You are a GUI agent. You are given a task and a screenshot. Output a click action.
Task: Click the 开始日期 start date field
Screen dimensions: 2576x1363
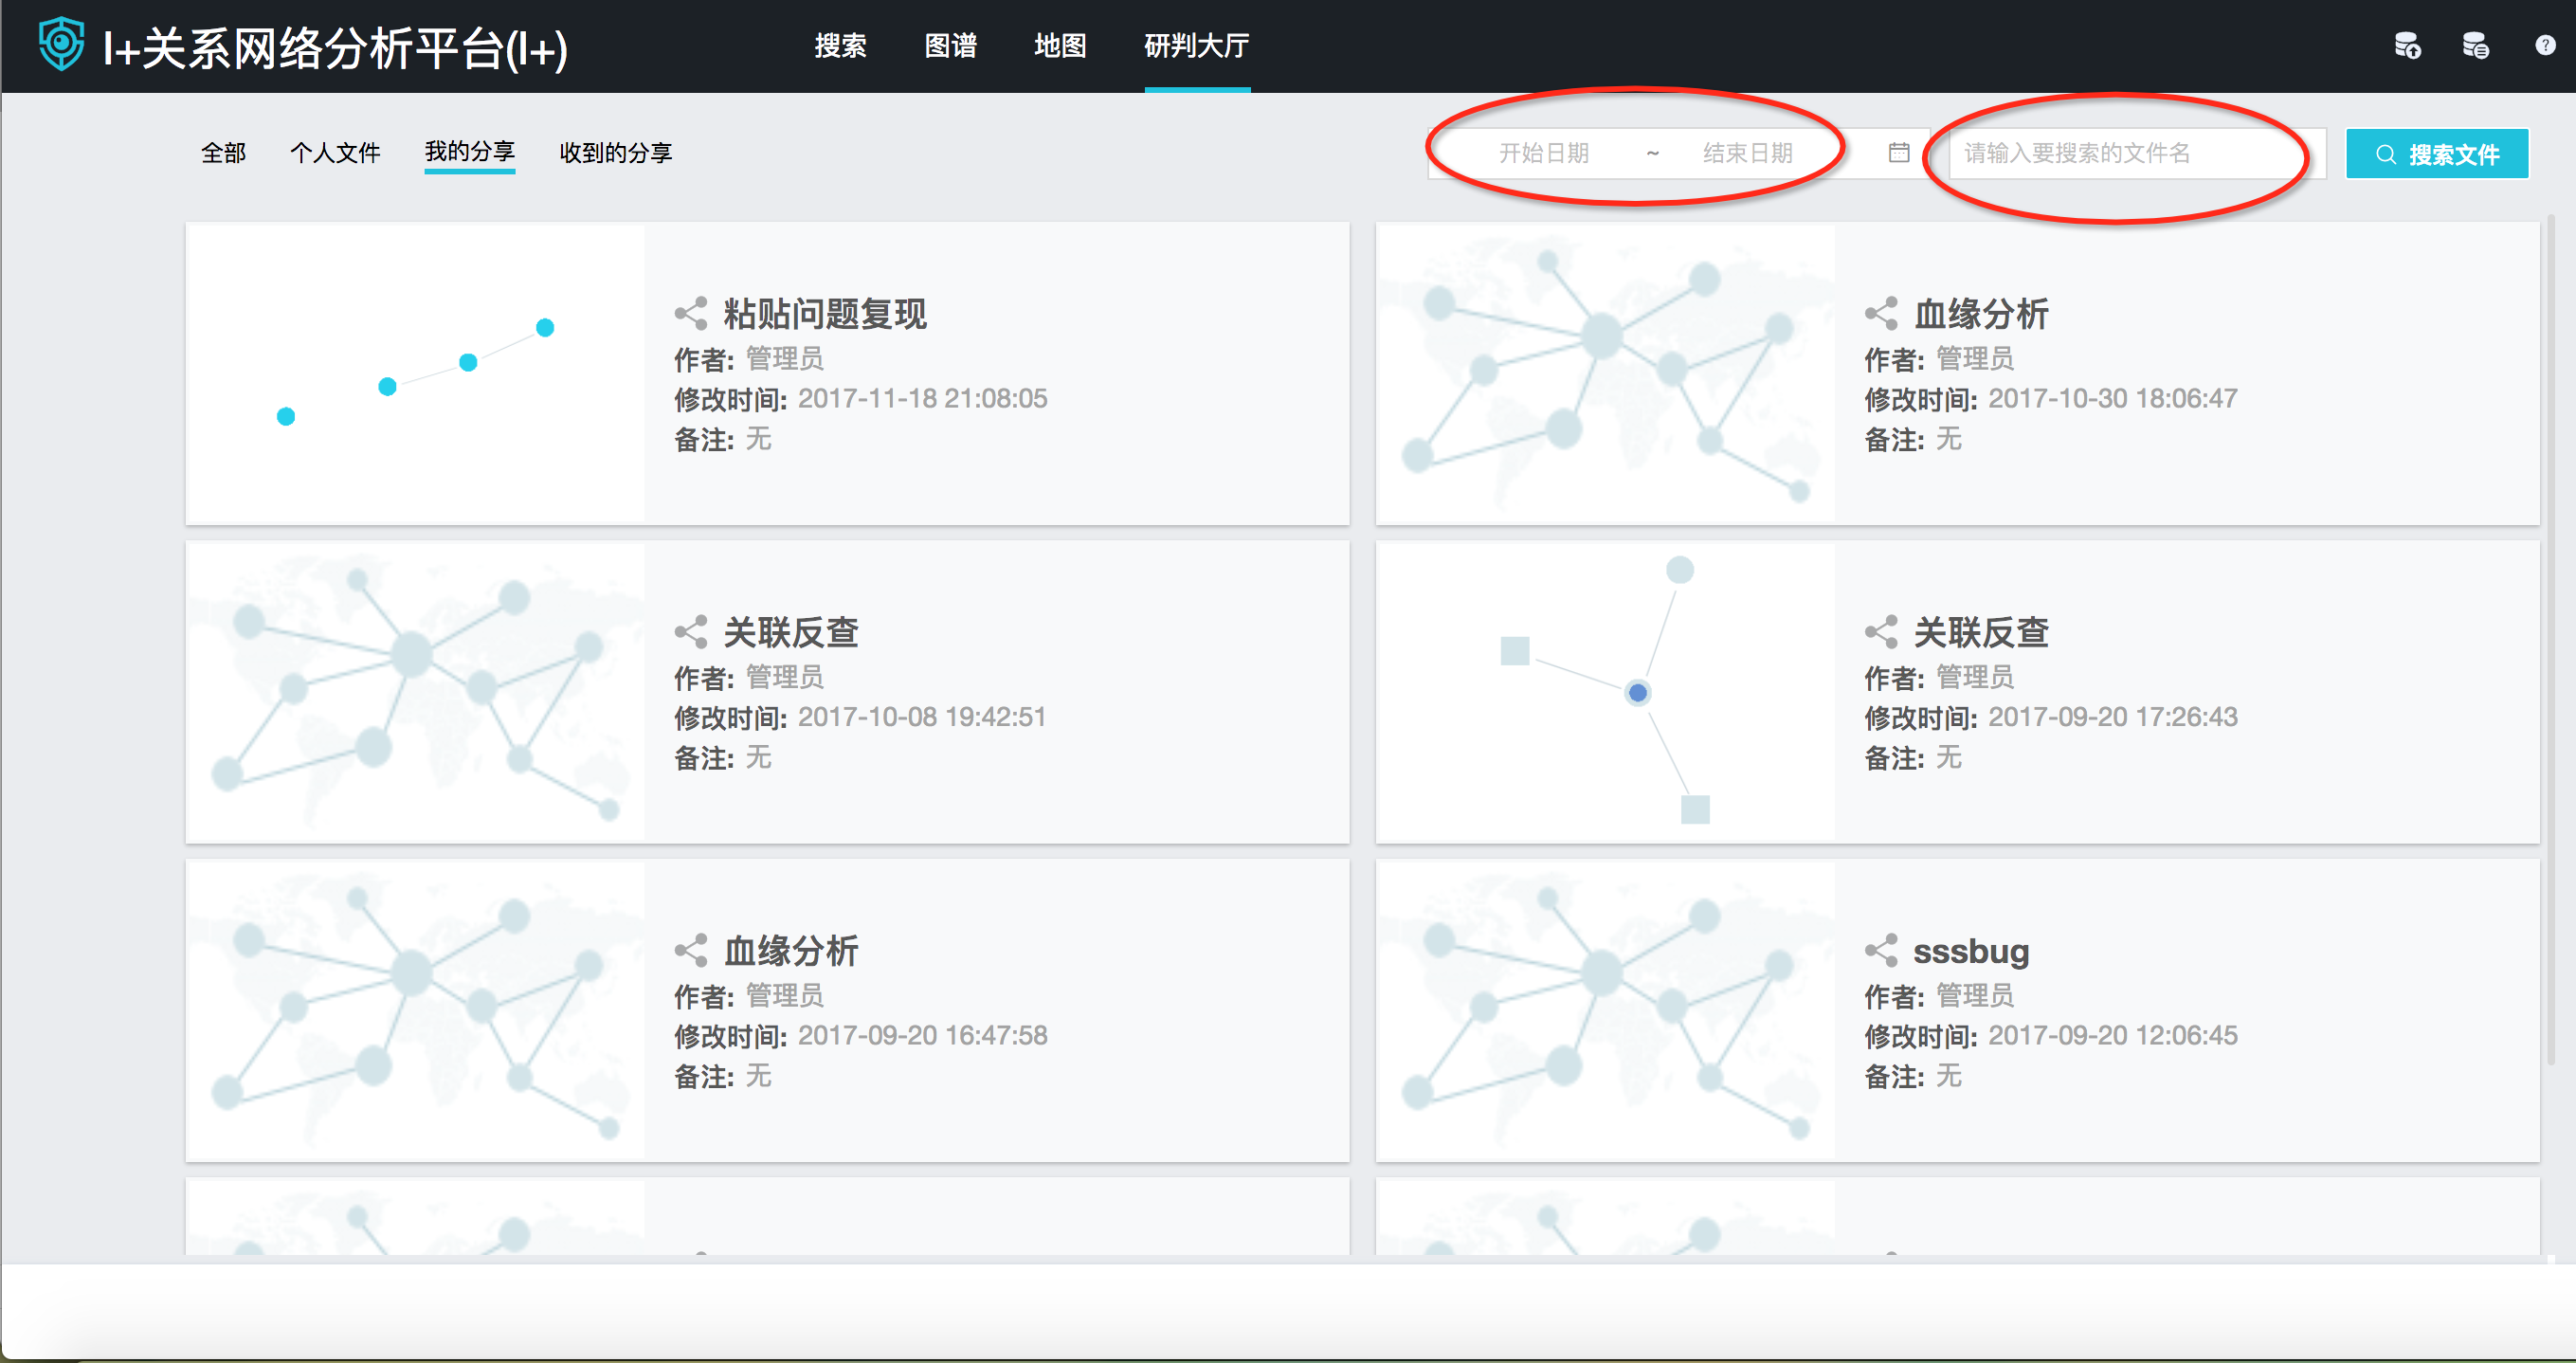click(1543, 153)
